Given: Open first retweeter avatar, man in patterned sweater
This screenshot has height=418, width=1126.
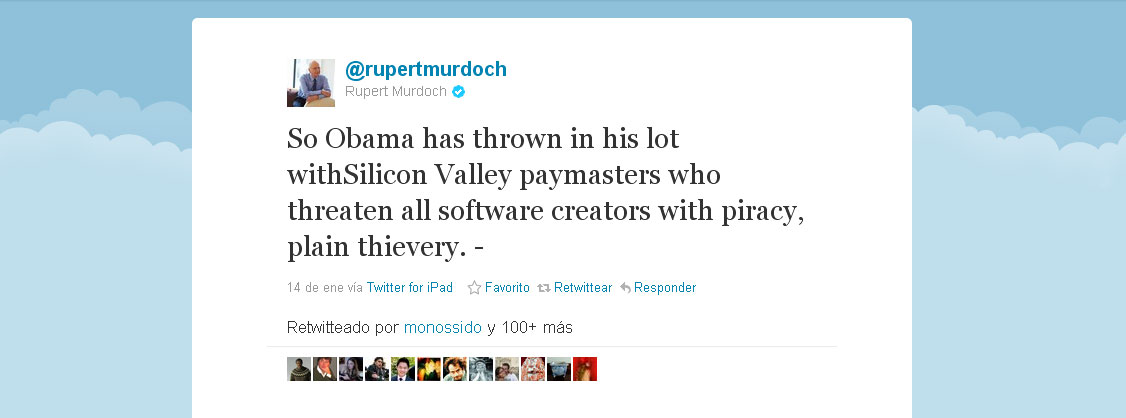Looking at the screenshot, I should coord(299,369).
